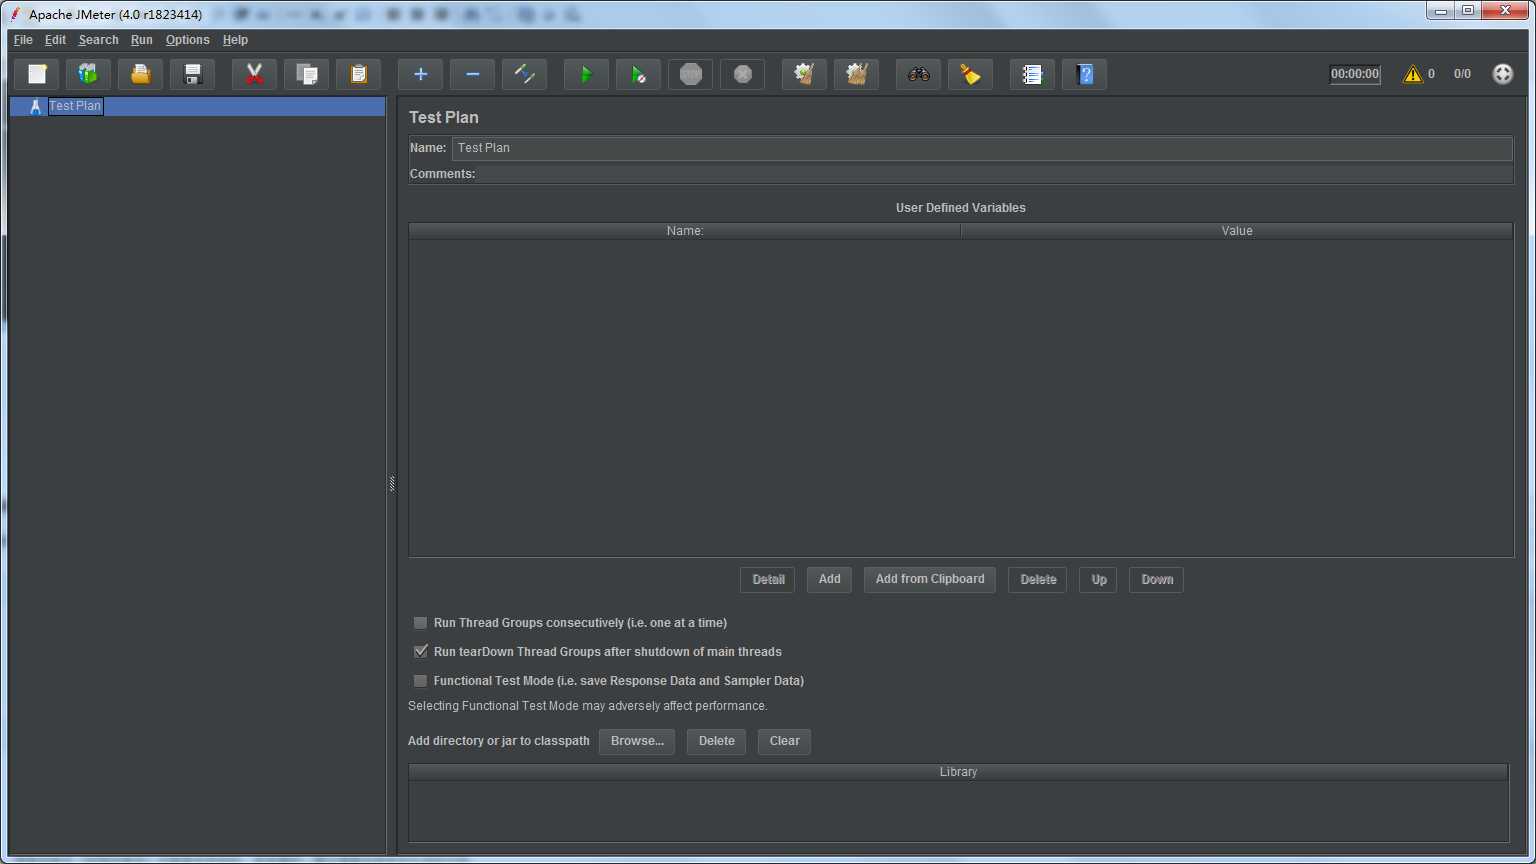Click the Add variable button
The image size is (1536, 864).
[830, 580]
